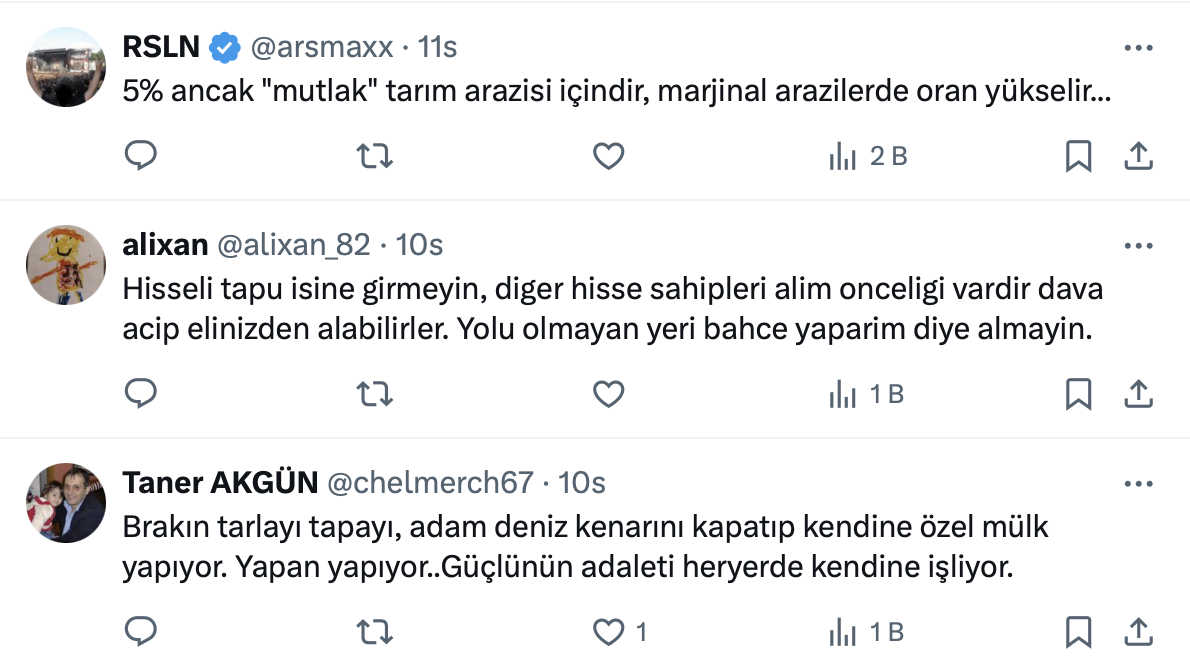Repost alixan's hisseli tapu tweet
This screenshot has width=1190, height=670.
coord(375,395)
